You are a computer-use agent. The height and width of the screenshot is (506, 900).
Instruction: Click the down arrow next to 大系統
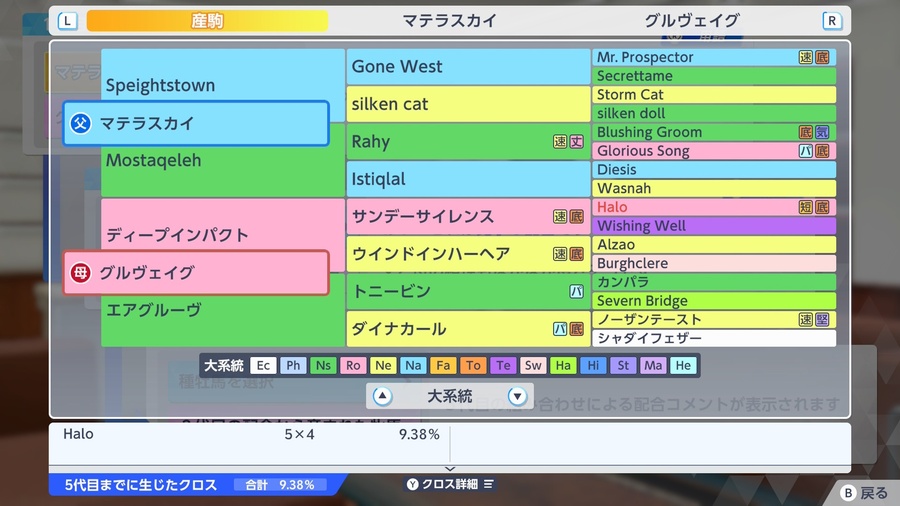click(517, 396)
